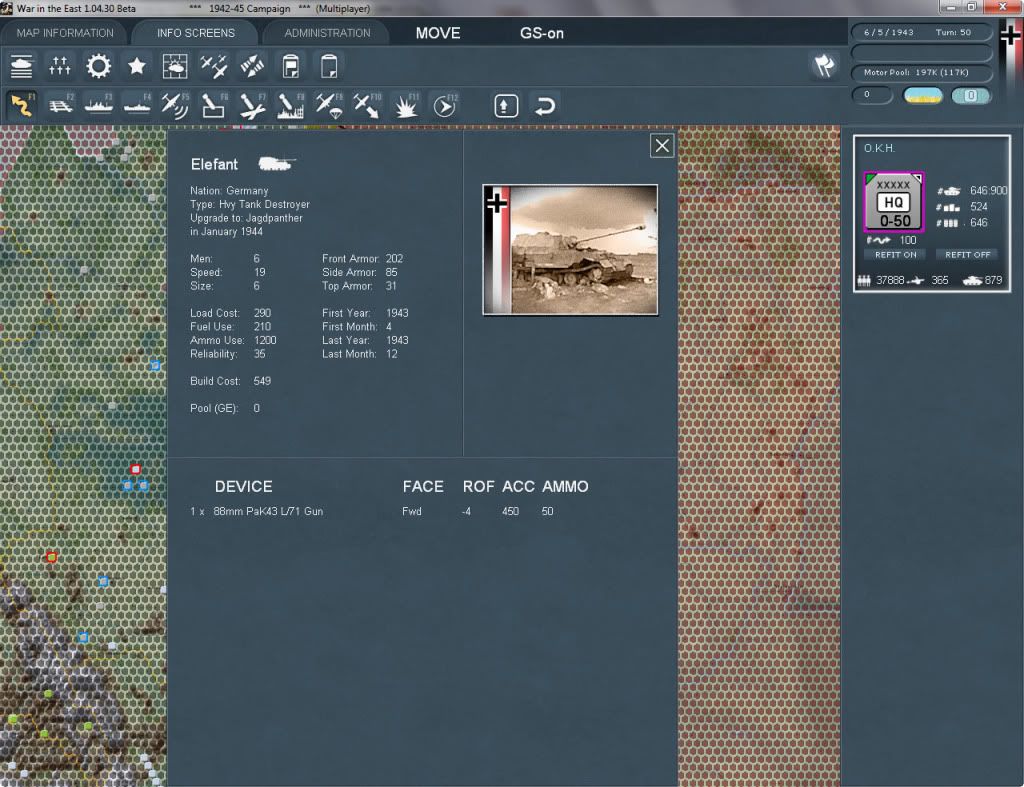Viewport: 1024px width, 787px height.
Task: Click the DEVICE column header
Action: click(244, 487)
